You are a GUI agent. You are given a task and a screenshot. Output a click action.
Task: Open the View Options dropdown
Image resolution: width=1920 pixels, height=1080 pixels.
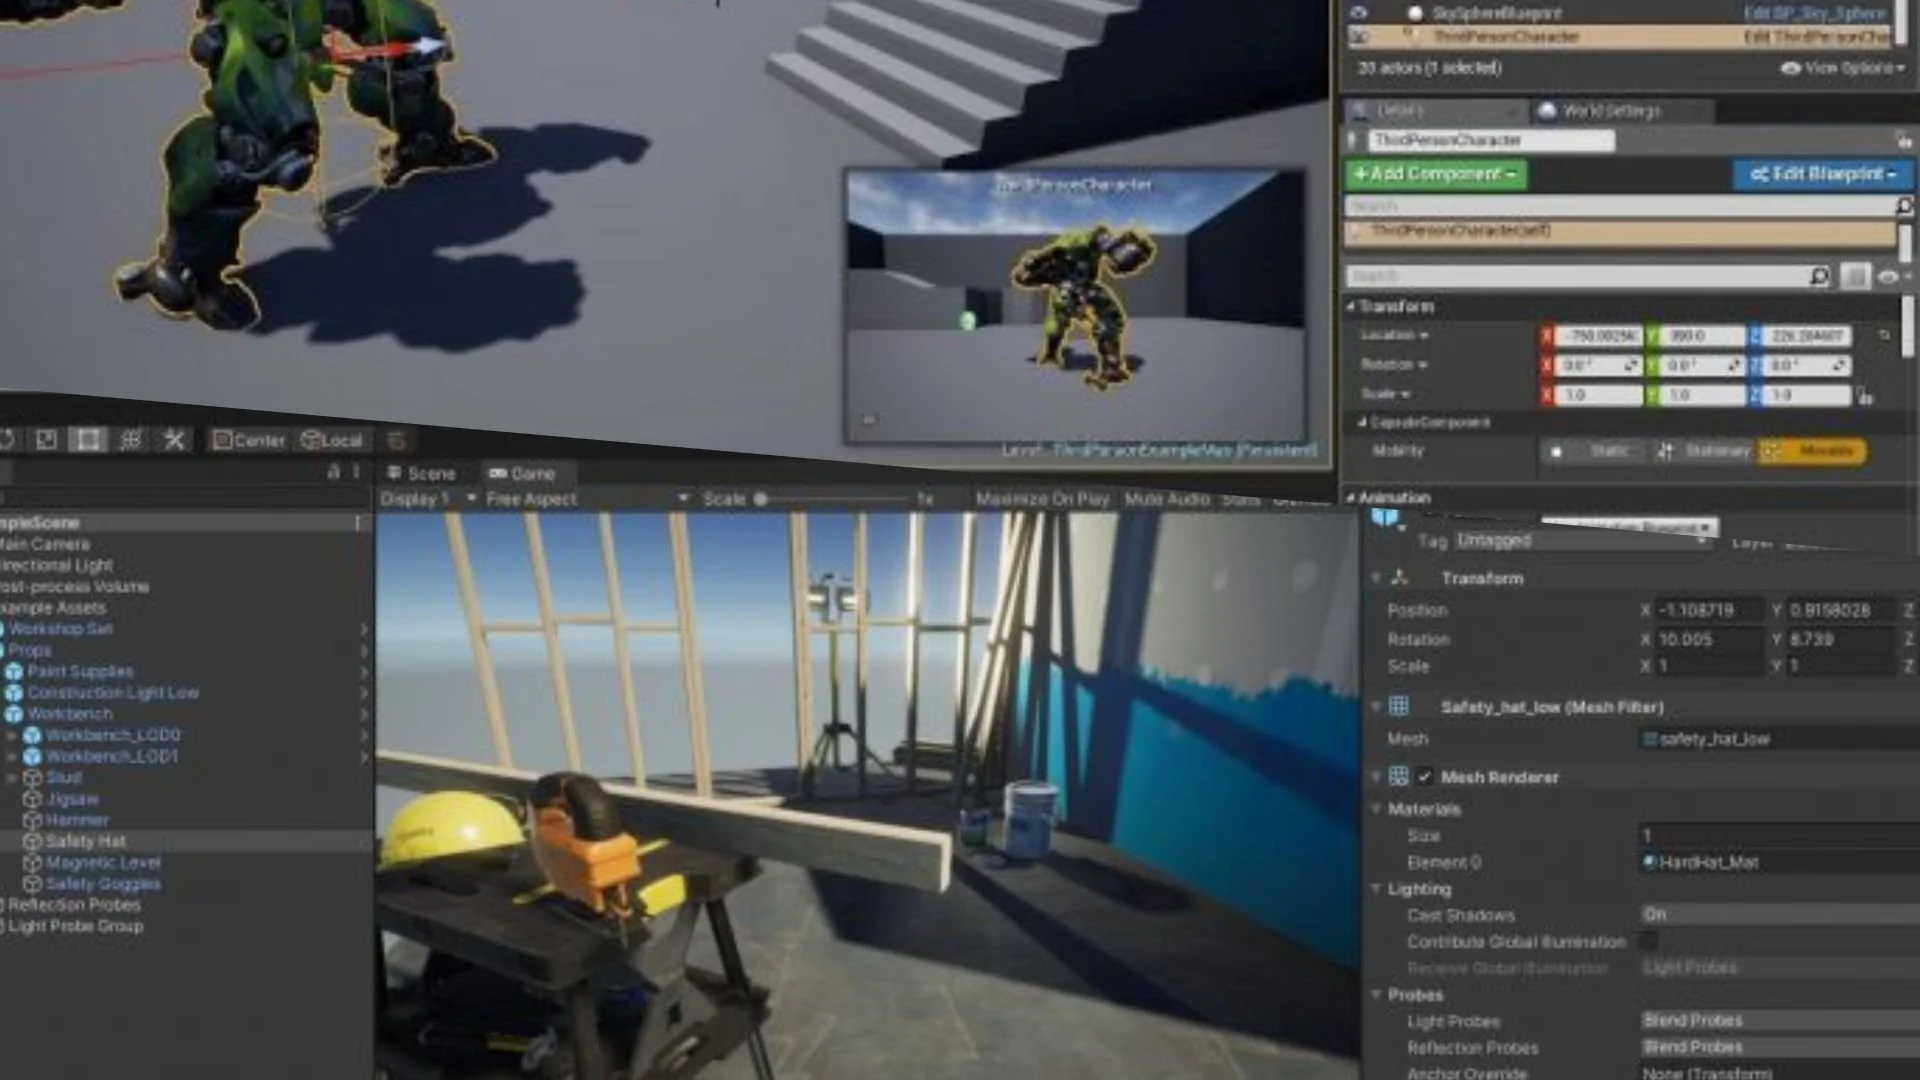1843,68
